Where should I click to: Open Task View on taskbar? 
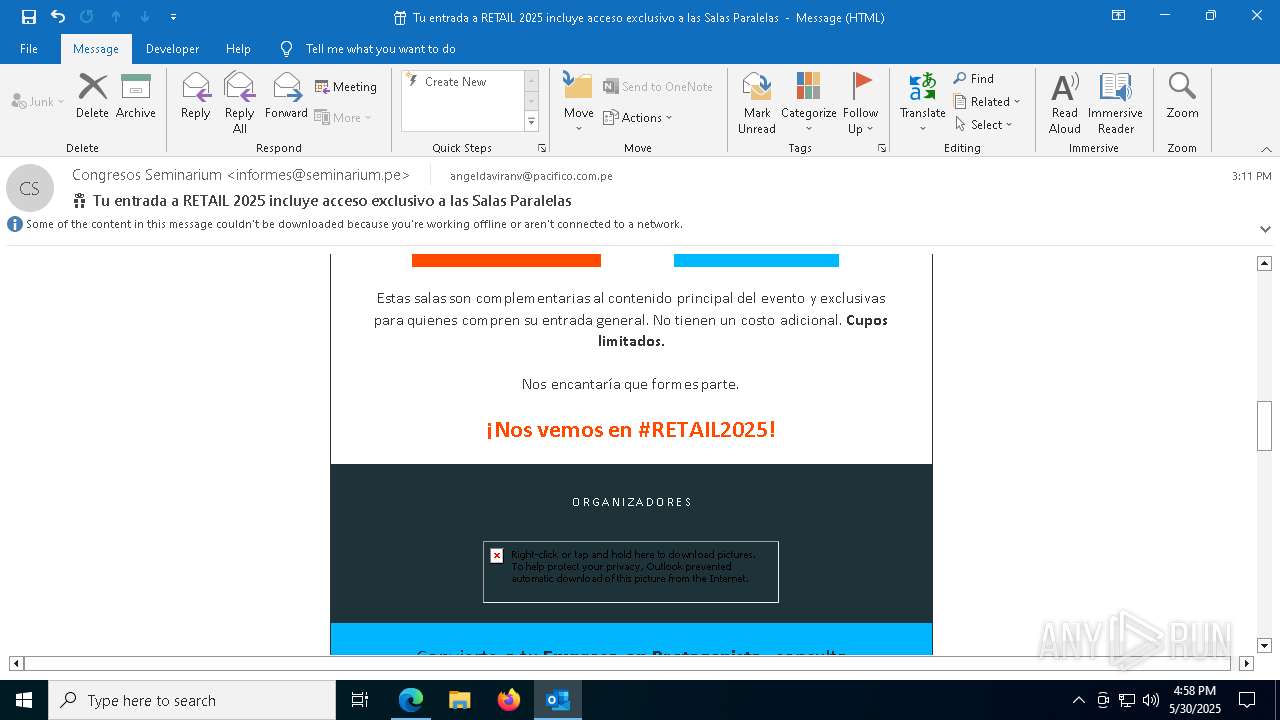360,700
